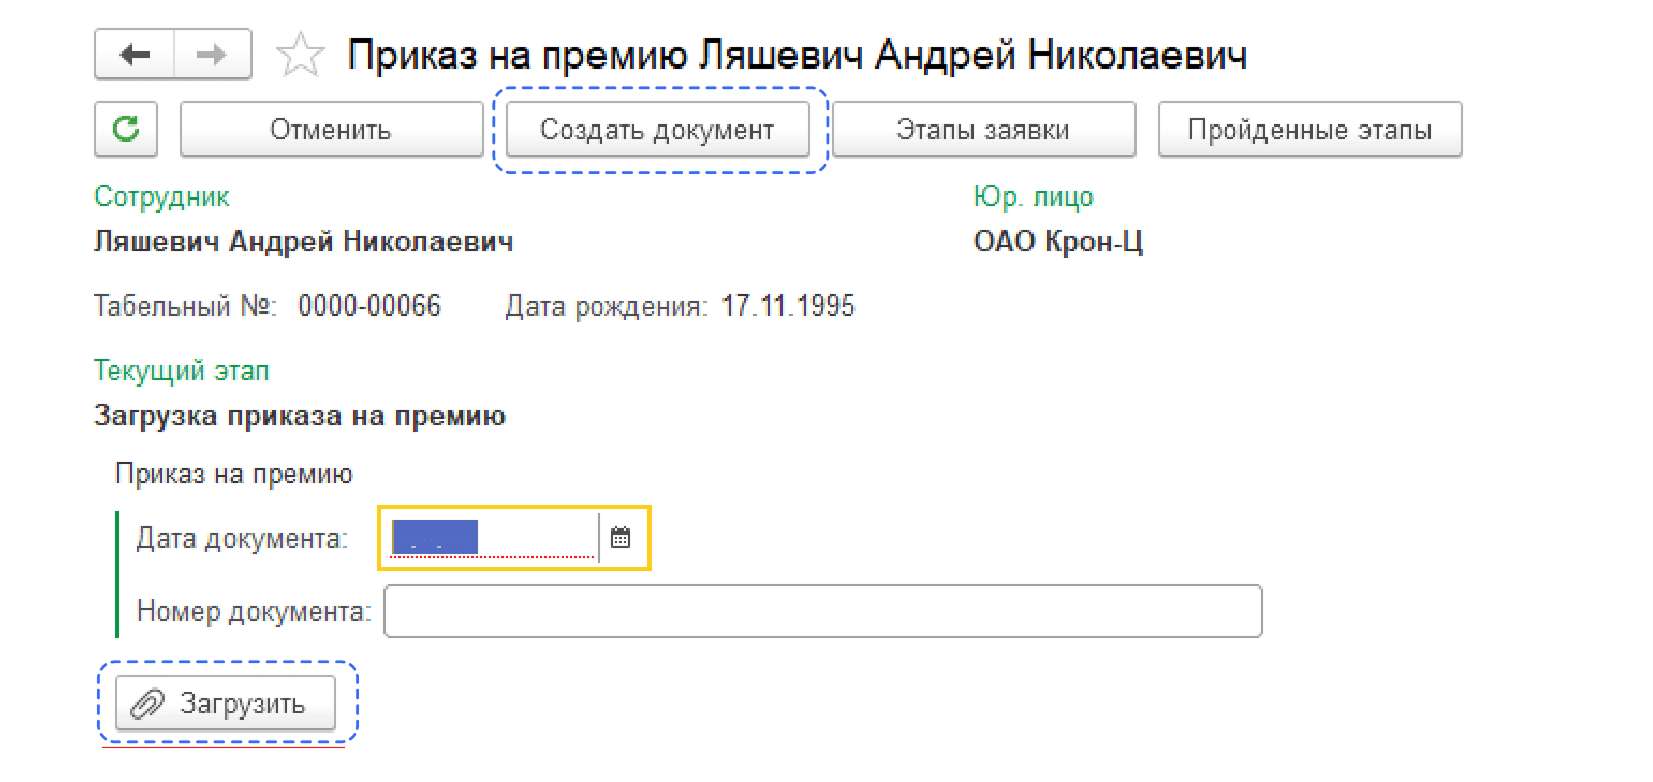Screen dimensions: 1653x782
Task: Click the Сотрудник section label
Action: coord(161,197)
